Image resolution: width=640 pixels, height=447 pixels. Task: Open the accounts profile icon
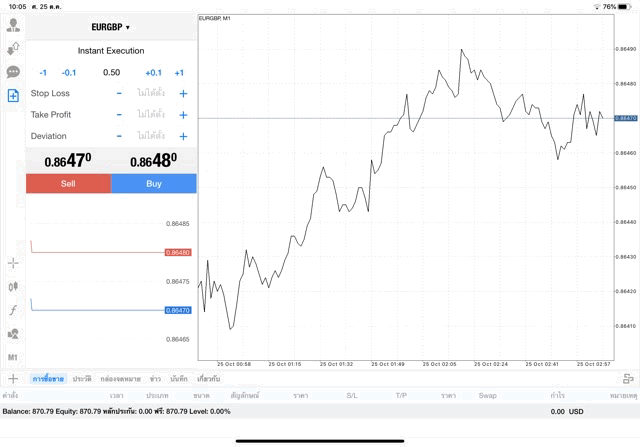(x=13, y=25)
